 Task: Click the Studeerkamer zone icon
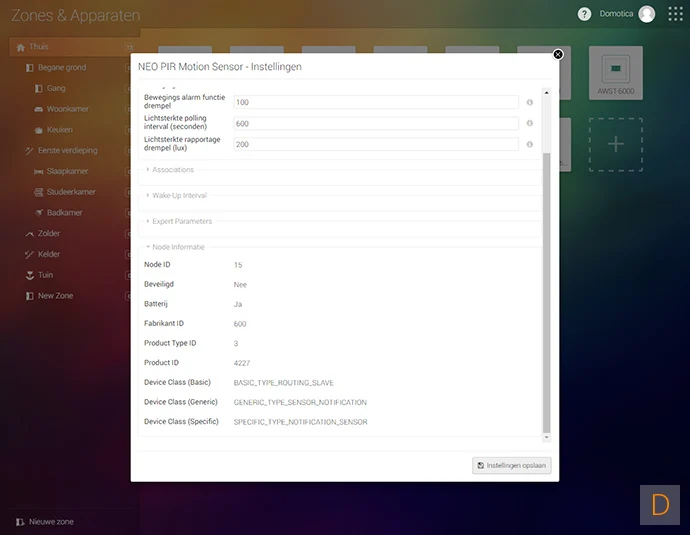tap(39, 192)
